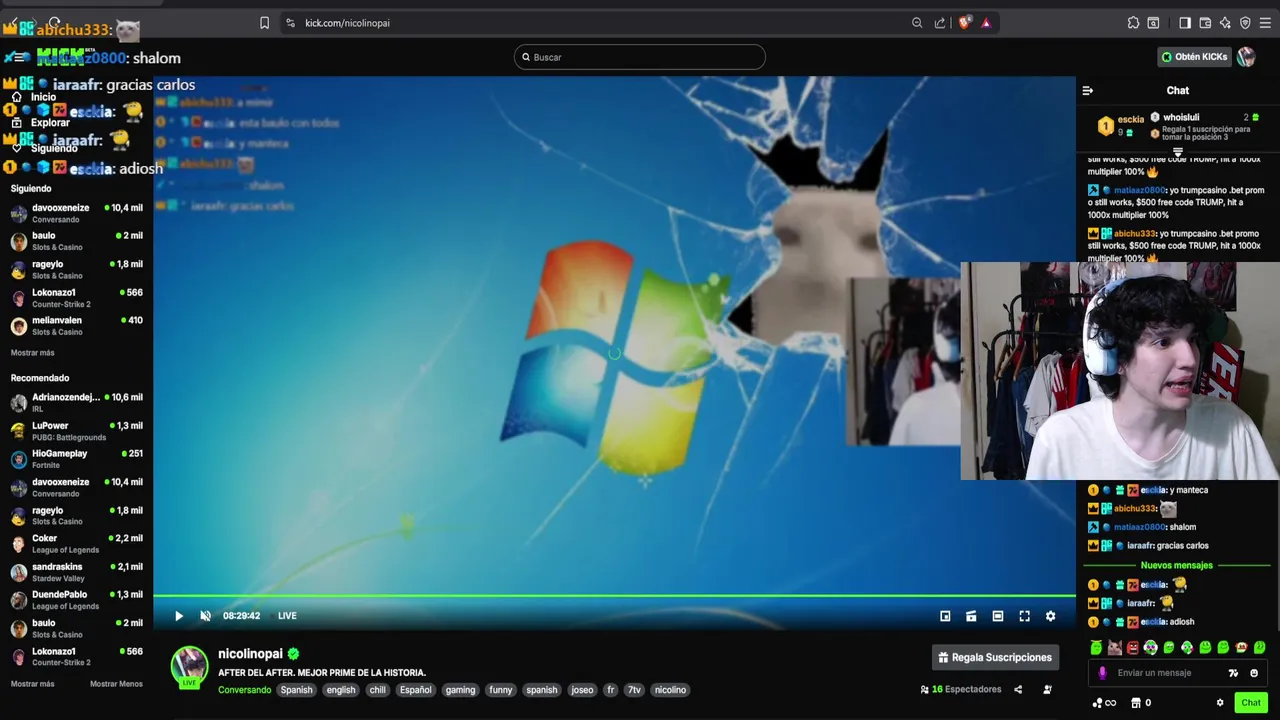Select the gaming stream tag

click(460, 690)
